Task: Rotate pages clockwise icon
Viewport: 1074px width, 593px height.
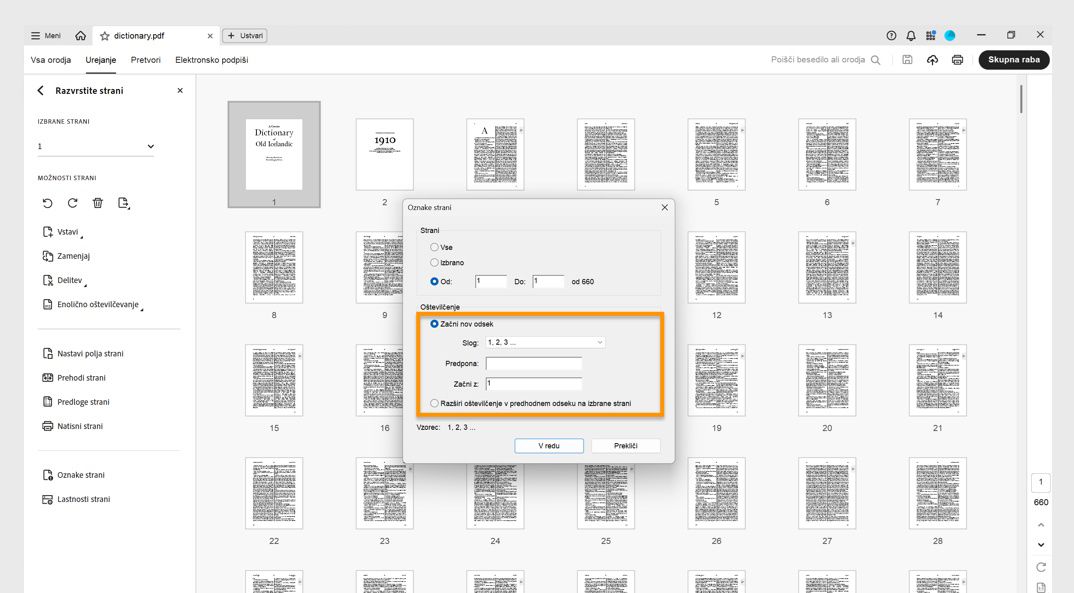Action: [73, 203]
